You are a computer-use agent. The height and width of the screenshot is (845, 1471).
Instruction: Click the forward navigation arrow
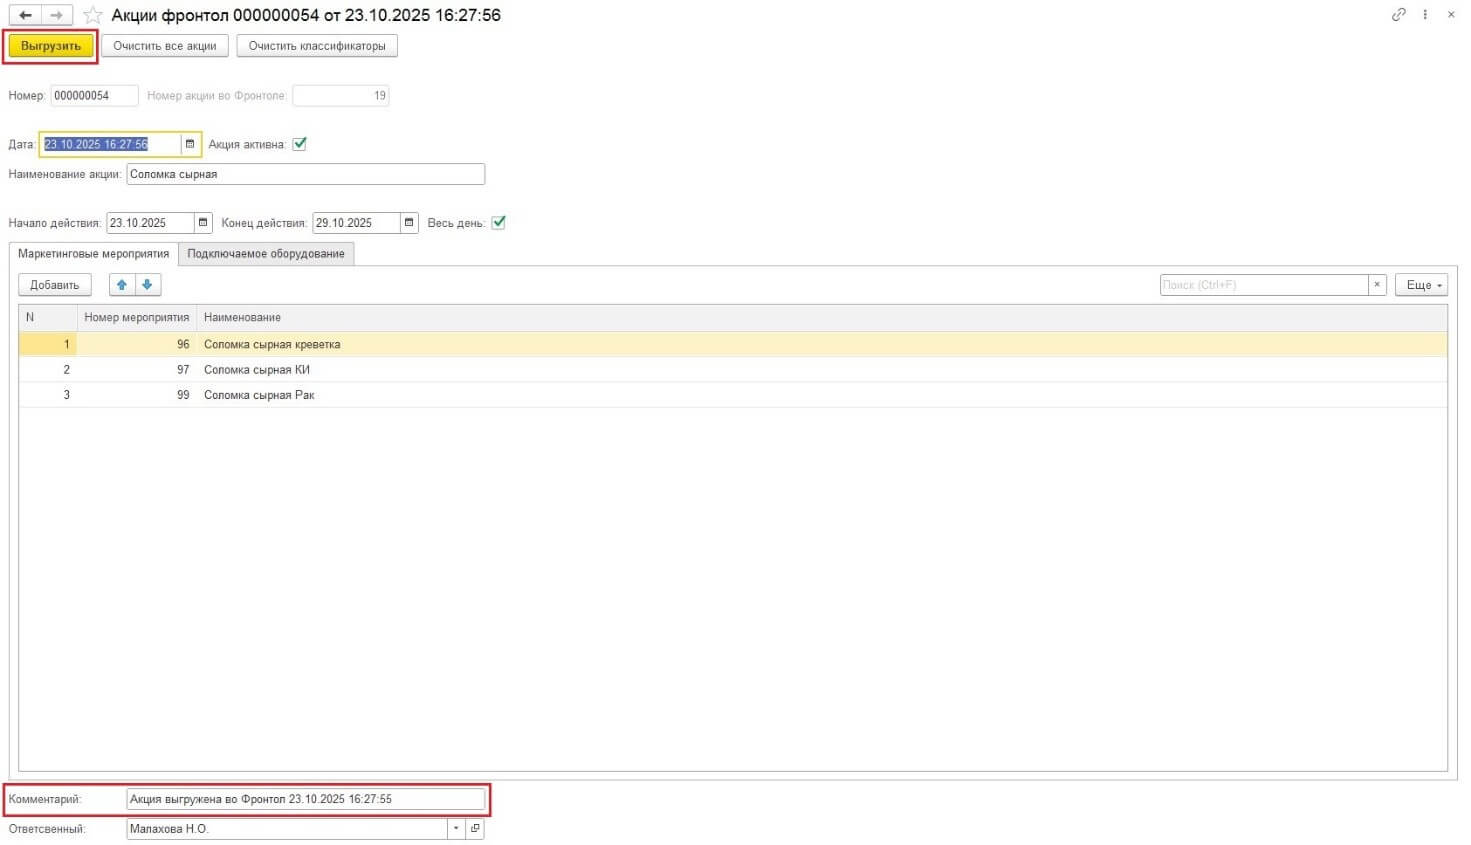(57, 15)
